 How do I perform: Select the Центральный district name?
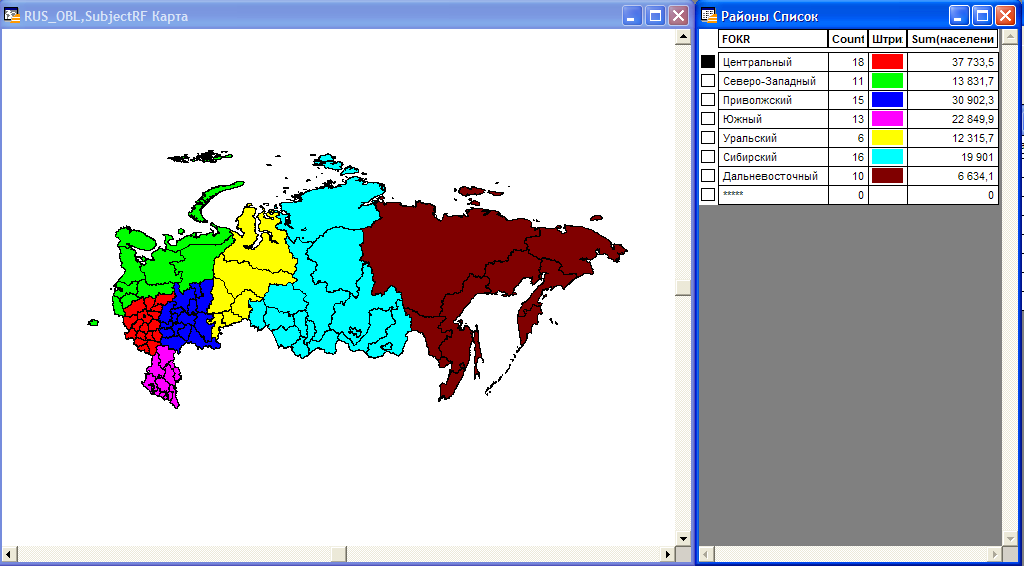tap(757, 63)
